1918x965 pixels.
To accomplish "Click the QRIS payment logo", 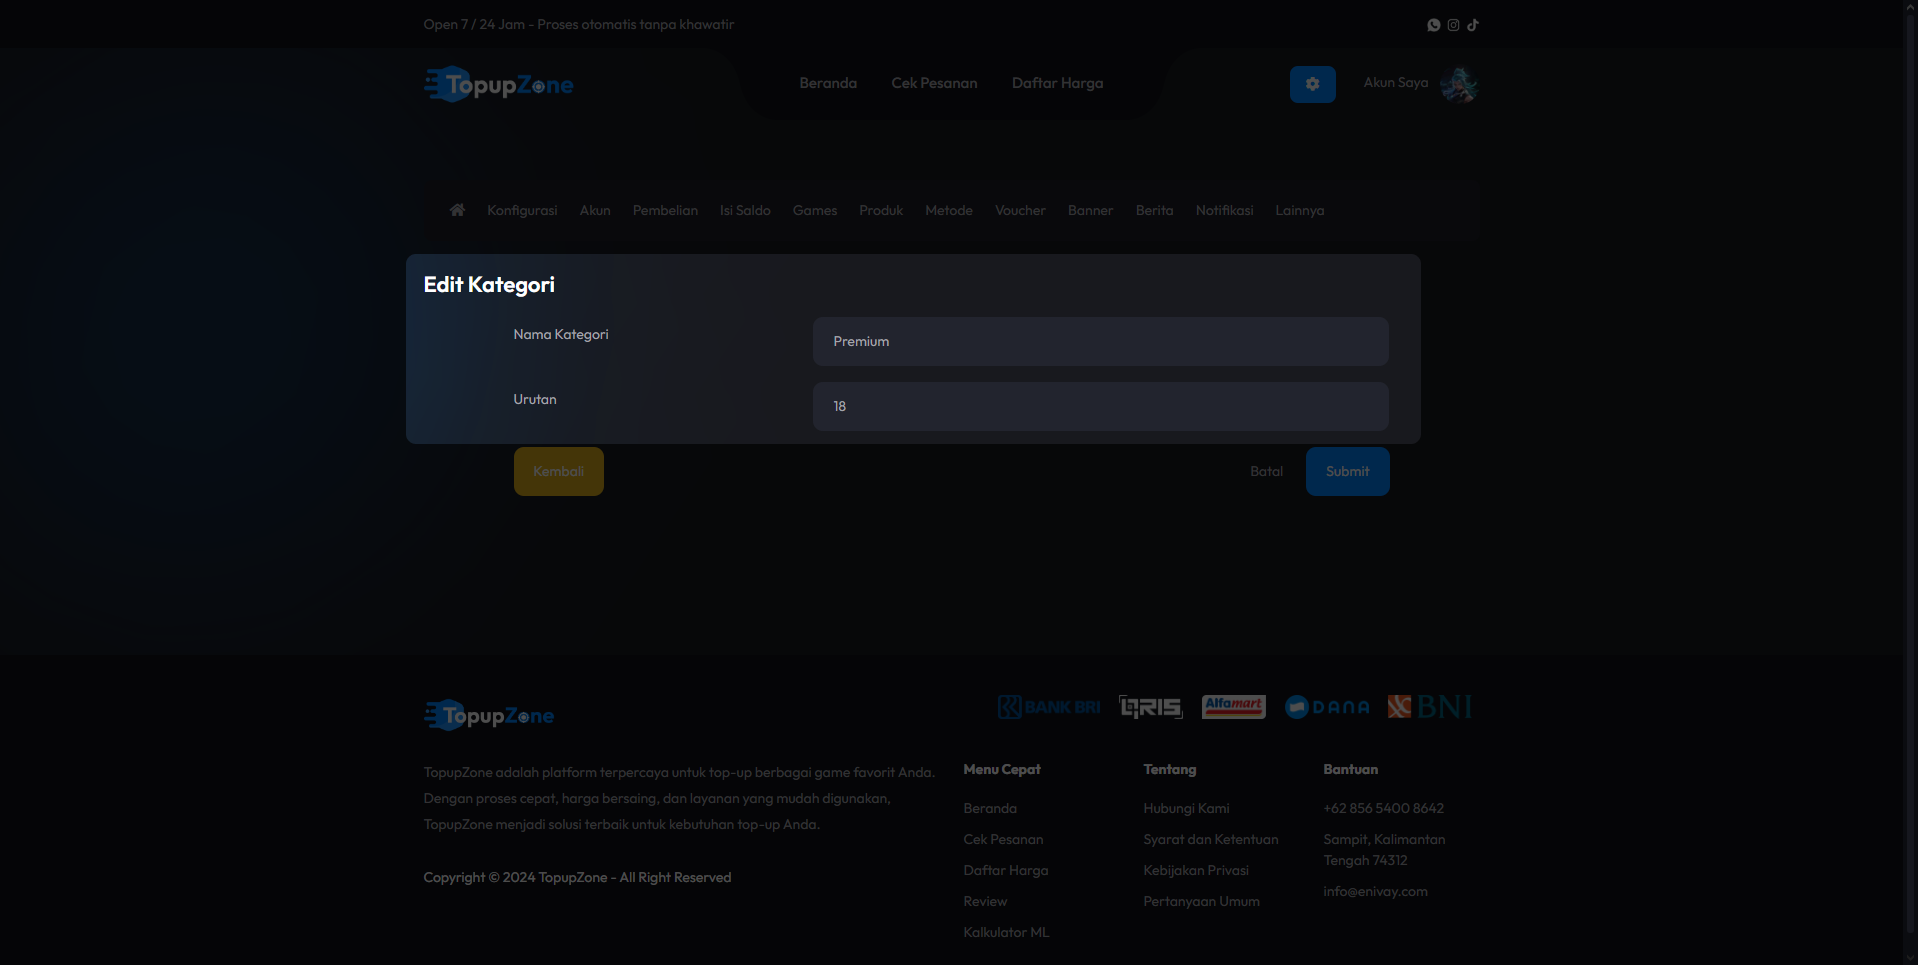I will pyautogui.click(x=1151, y=707).
